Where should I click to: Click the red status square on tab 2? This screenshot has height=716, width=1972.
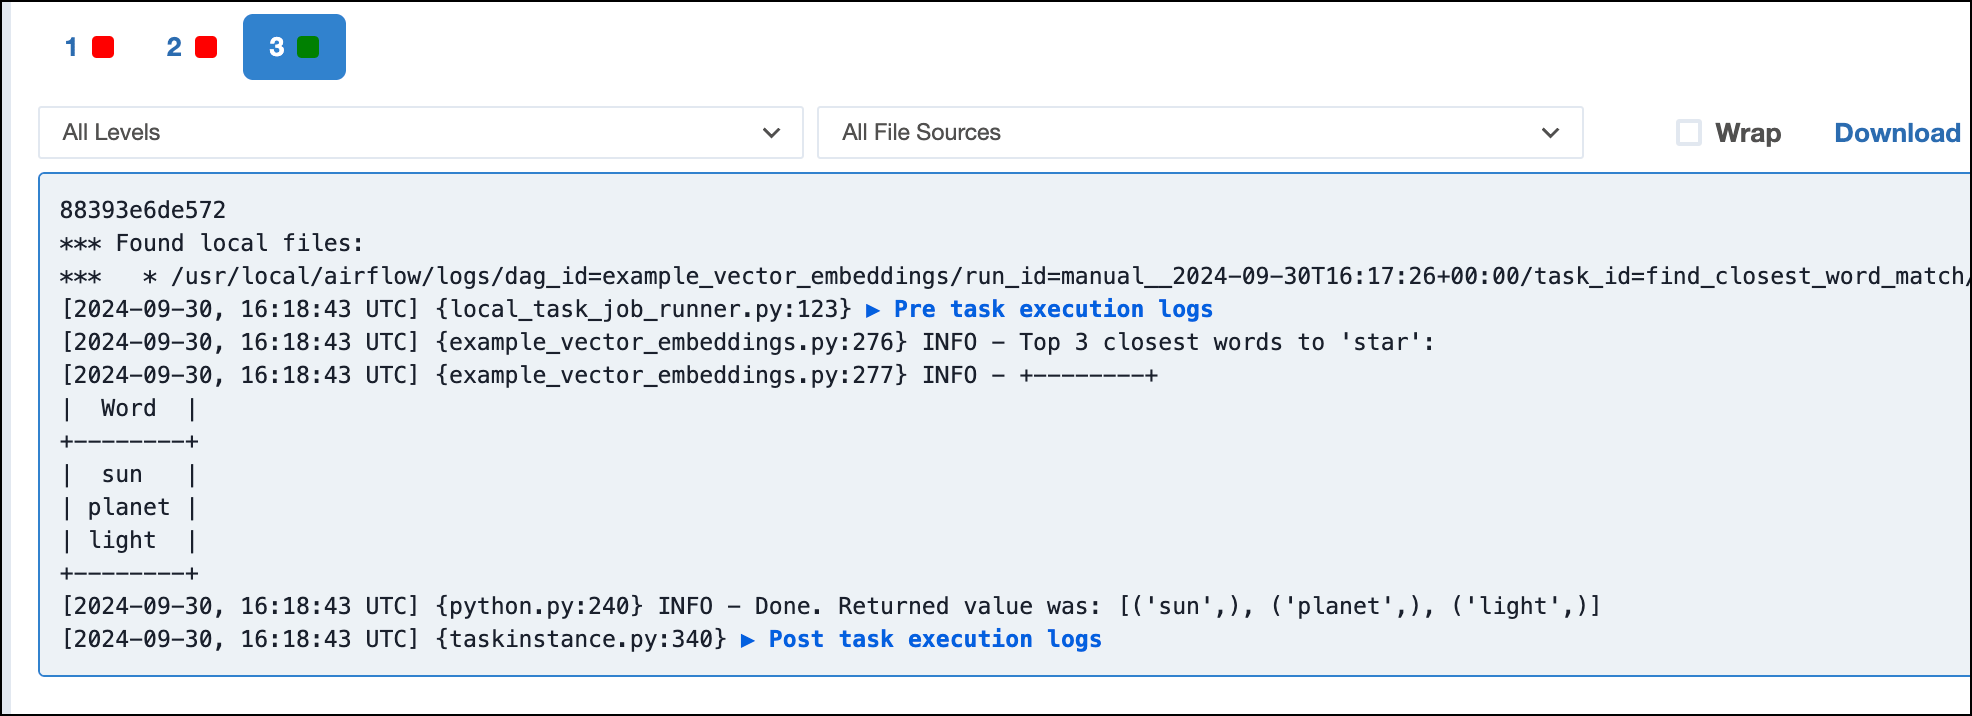[206, 47]
